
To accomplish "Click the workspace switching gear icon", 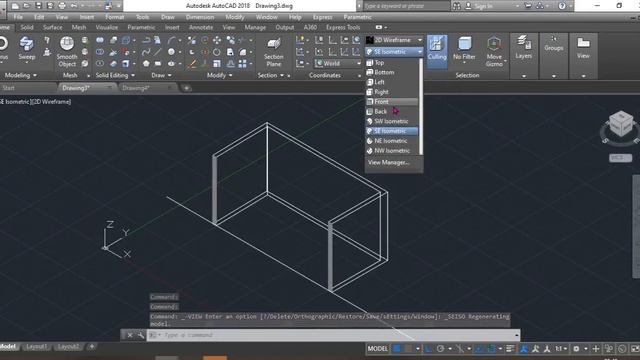I will (576, 349).
